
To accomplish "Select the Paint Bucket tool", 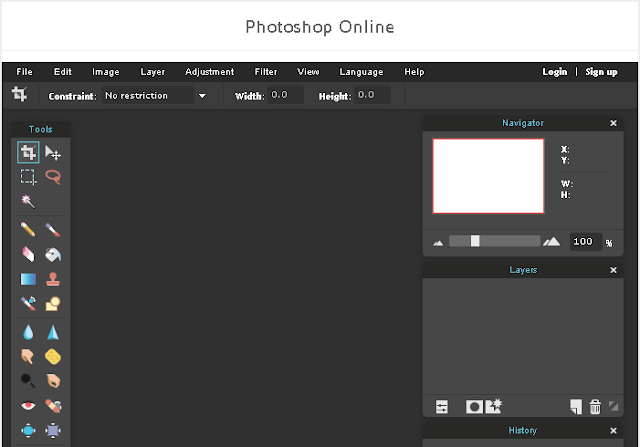I will [53, 254].
